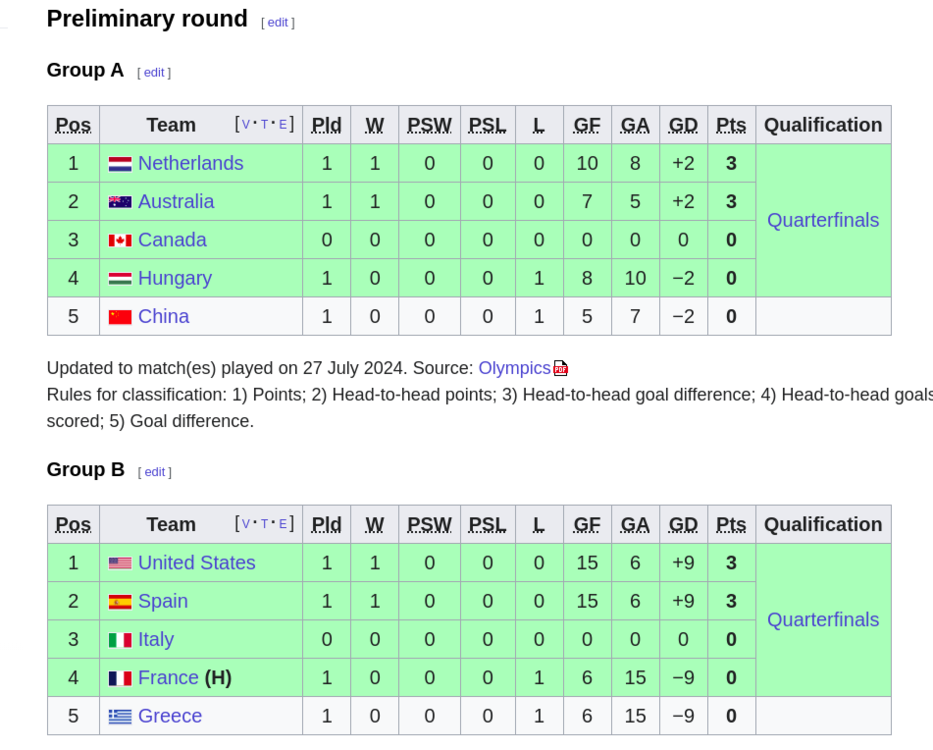The height and width of the screenshot is (750, 933).
Task: Open the Olympics source link
Action: 514,368
